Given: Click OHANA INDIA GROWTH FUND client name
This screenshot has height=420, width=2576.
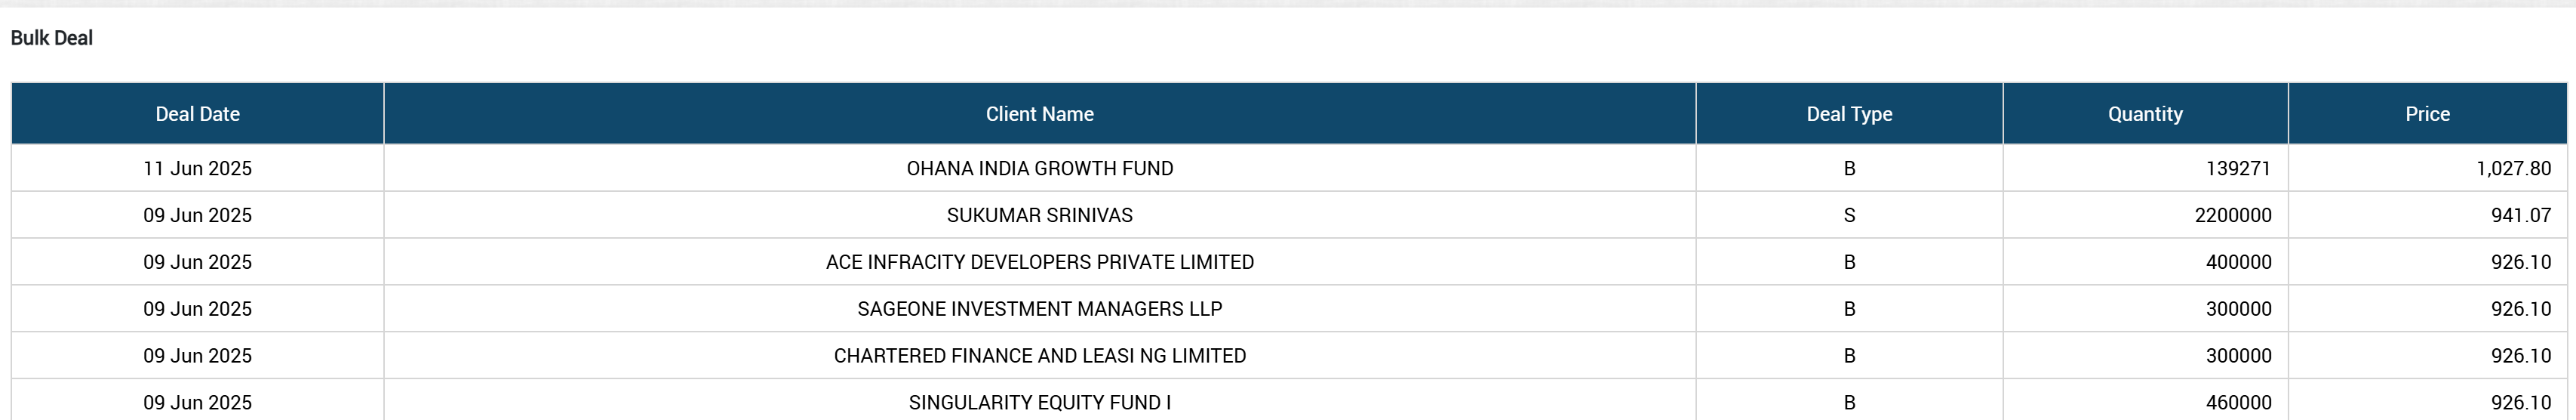Looking at the screenshot, I should pos(1039,168).
